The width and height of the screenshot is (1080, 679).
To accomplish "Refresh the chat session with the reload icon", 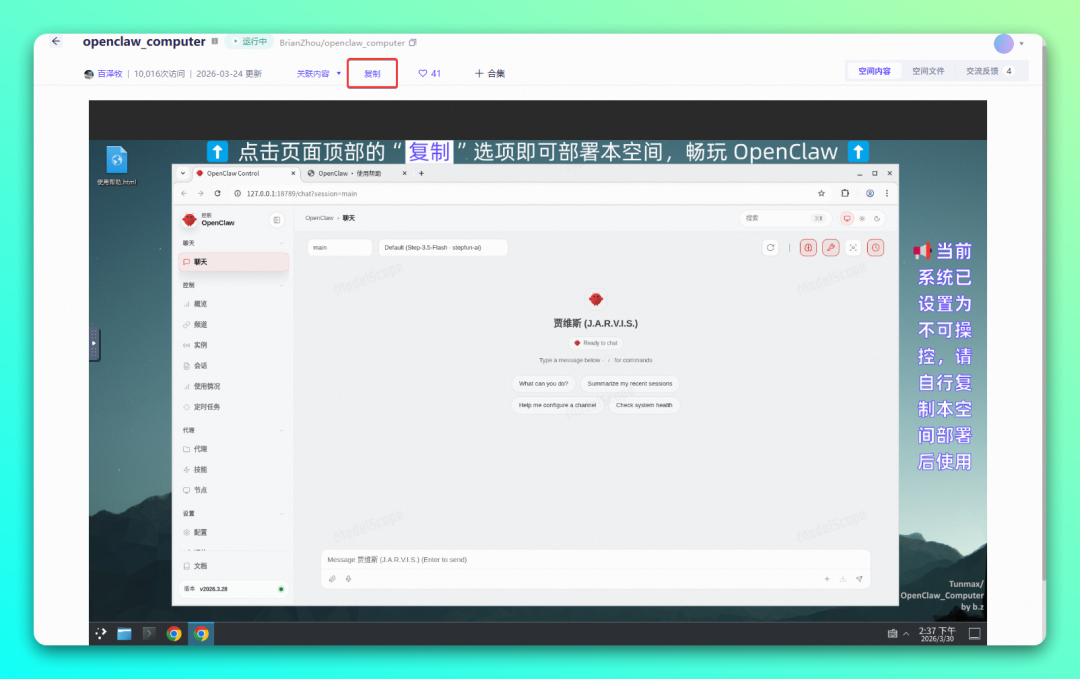I will coord(770,247).
